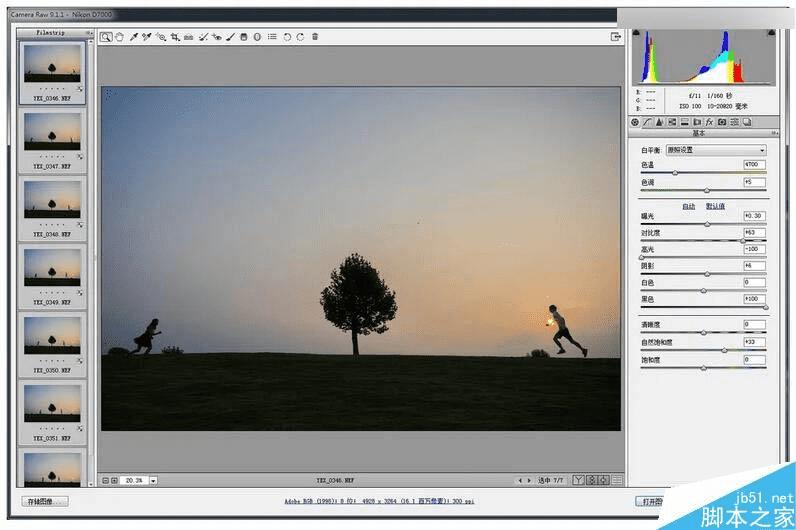Rotate image clockwise
Screen dimensions: 796x530
pos(301,37)
